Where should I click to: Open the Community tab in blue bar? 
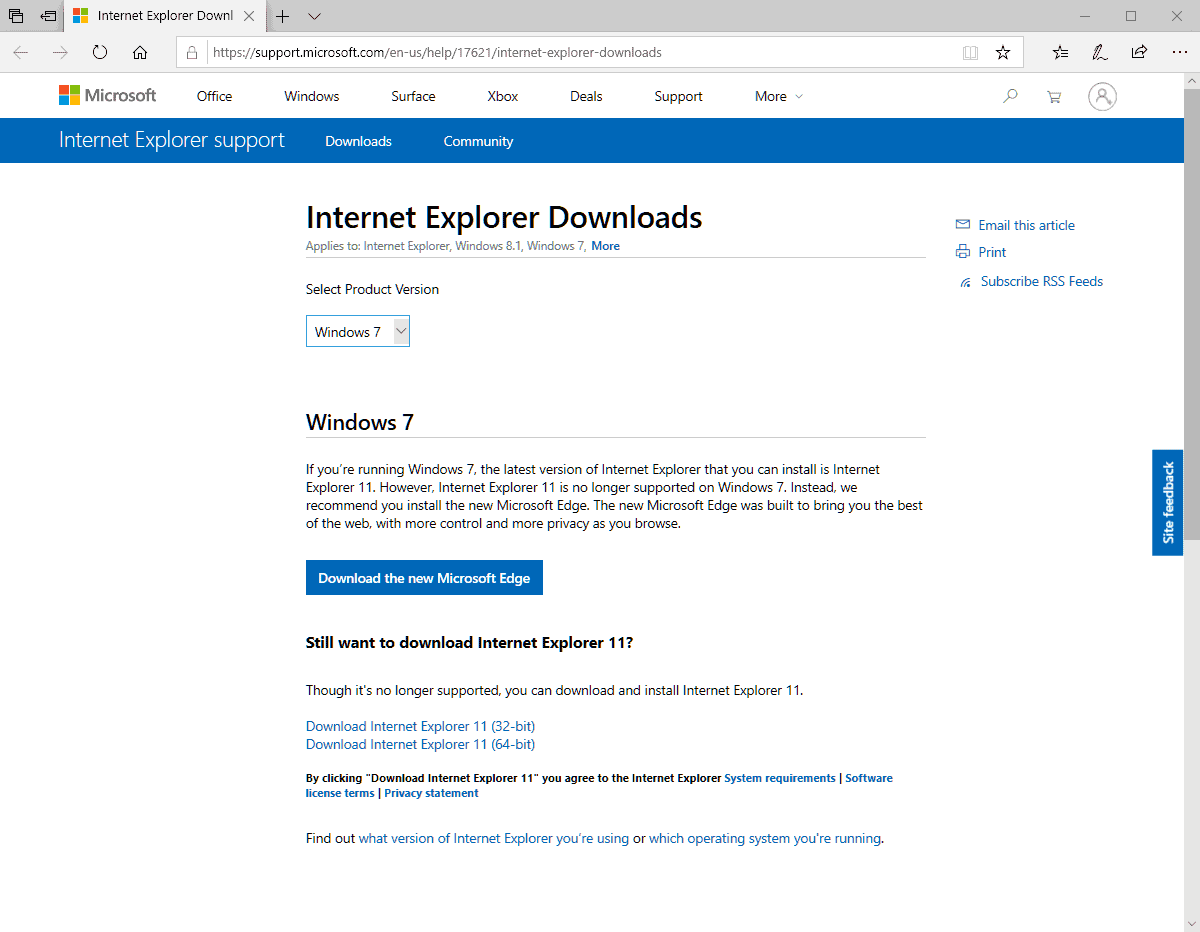[478, 141]
